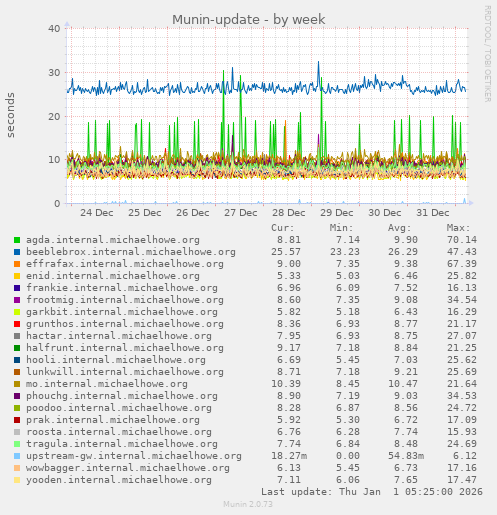Click the yooden pale yellow swatch

click(x=17, y=480)
